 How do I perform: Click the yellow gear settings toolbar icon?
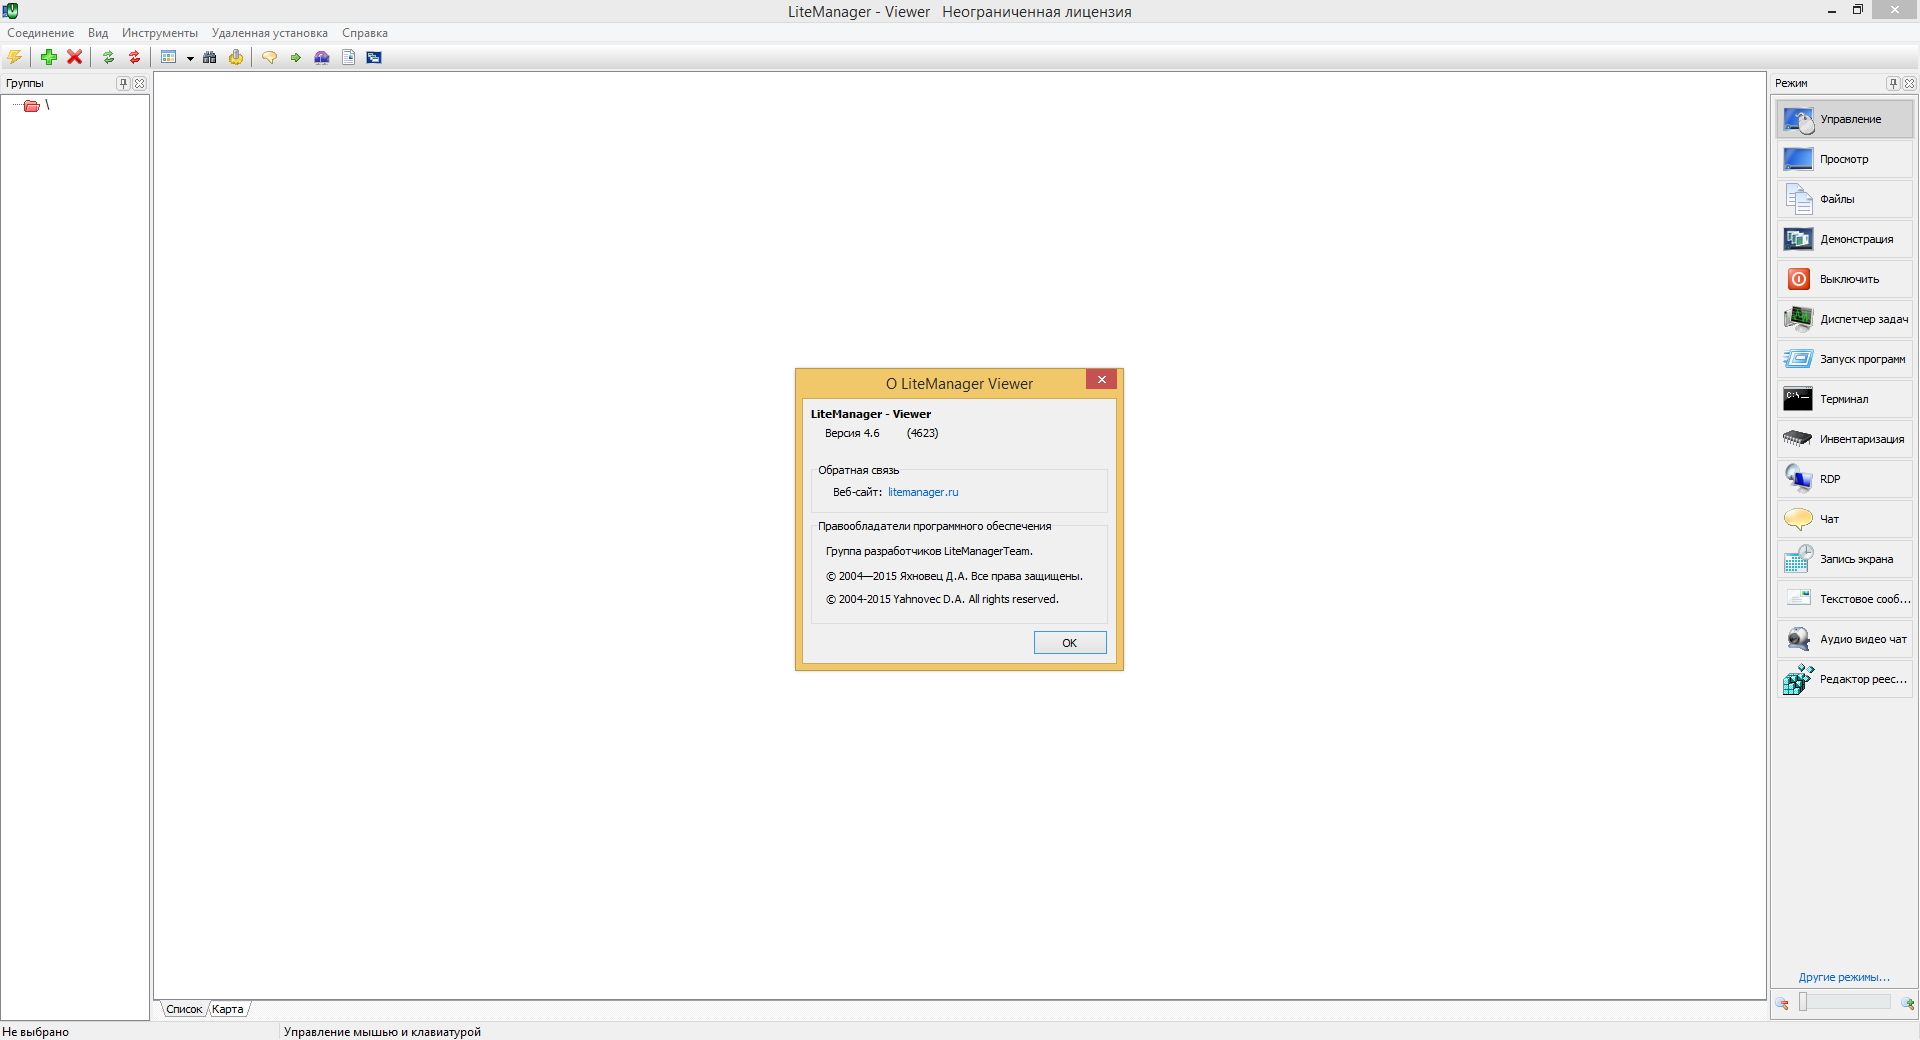click(236, 57)
